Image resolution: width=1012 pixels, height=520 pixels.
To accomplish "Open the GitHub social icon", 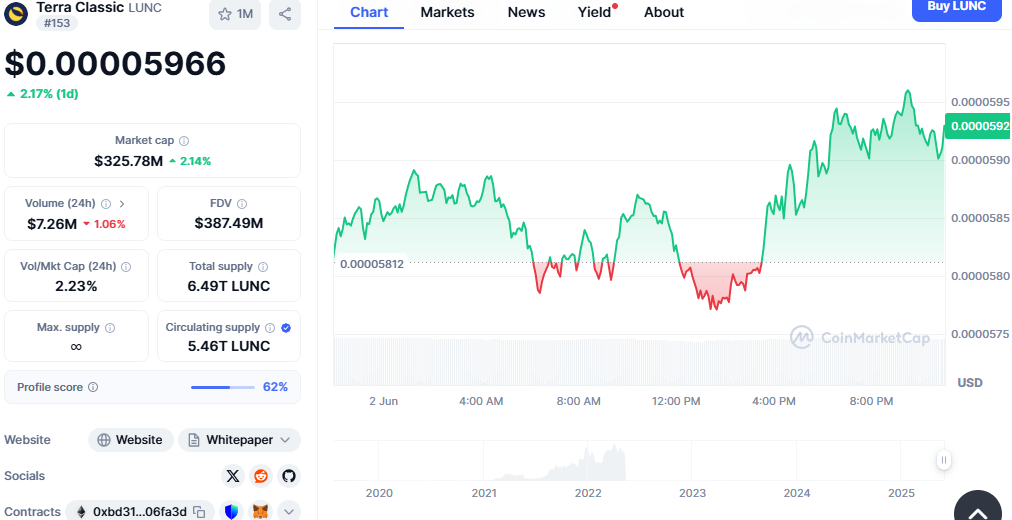I will click(x=288, y=476).
